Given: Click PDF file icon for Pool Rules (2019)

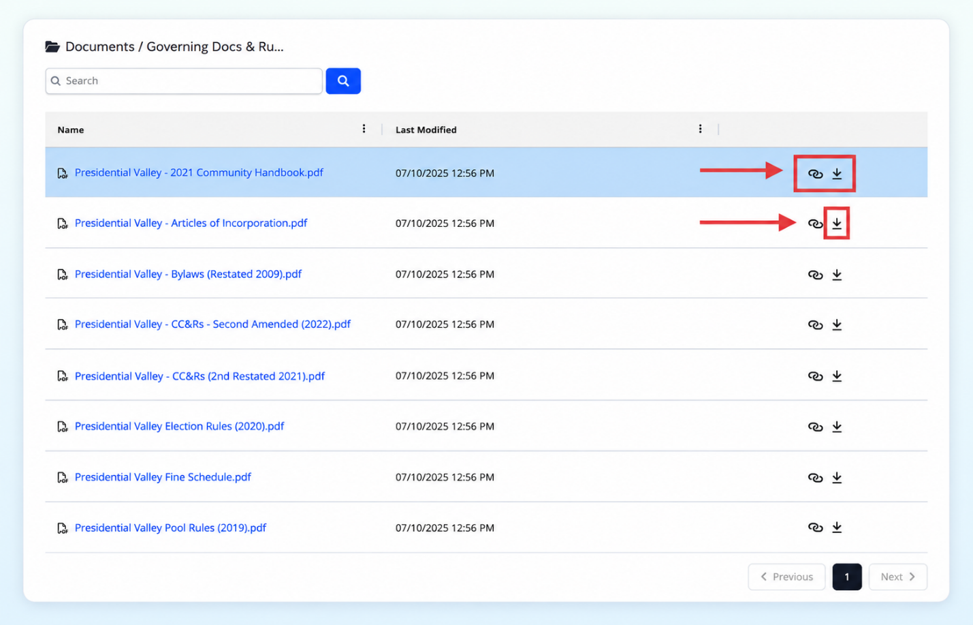Looking at the screenshot, I should tap(62, 528).
